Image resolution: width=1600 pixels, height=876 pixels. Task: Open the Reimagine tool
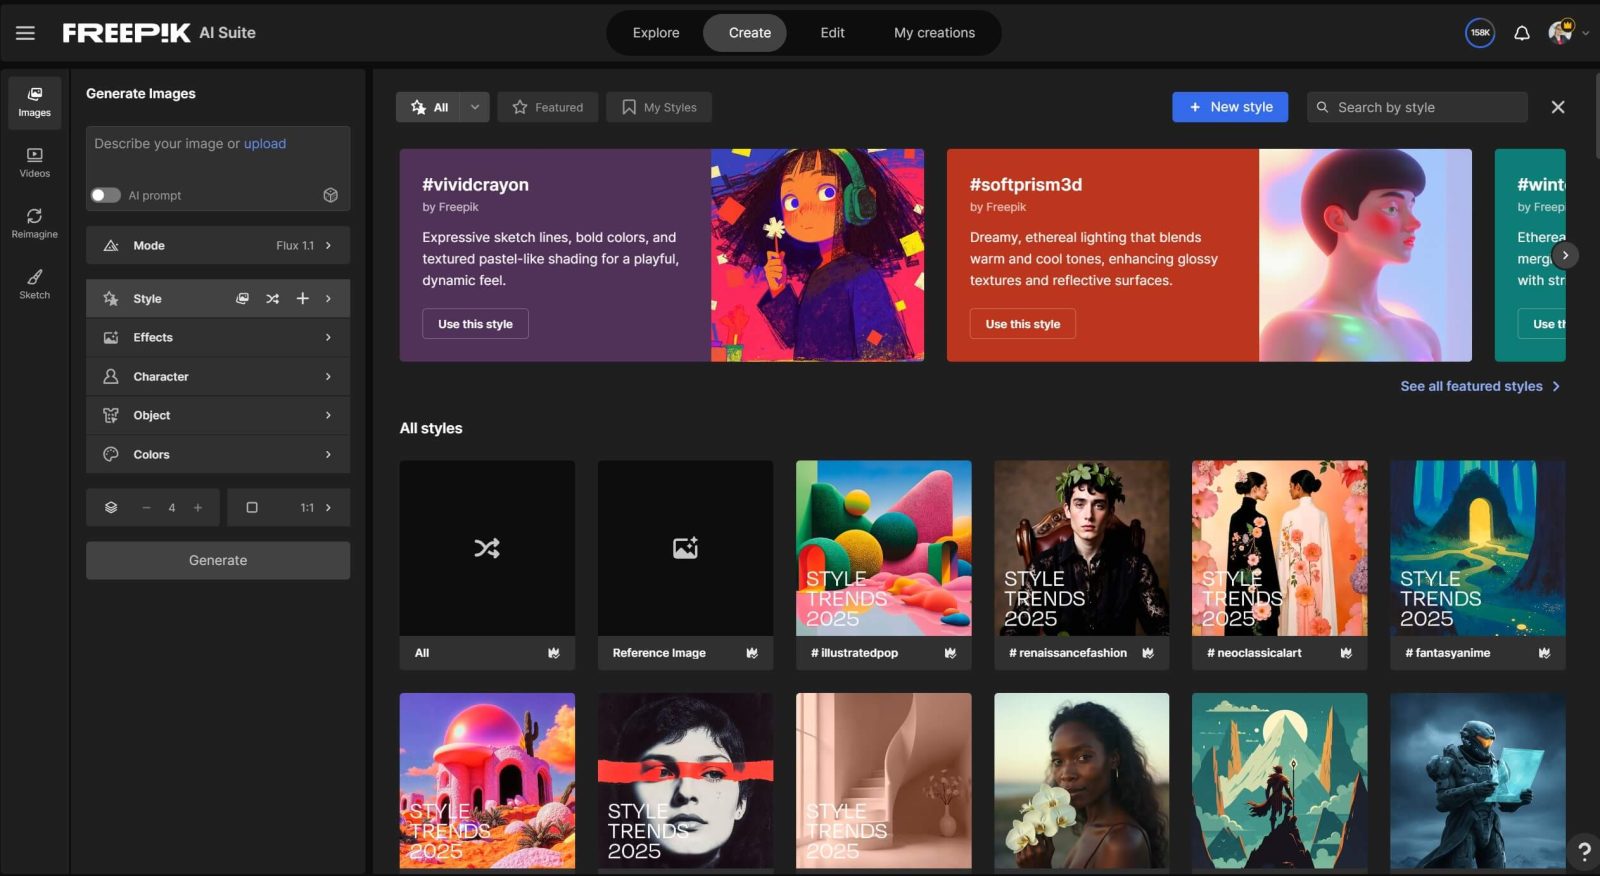click(x=34, y=223)
